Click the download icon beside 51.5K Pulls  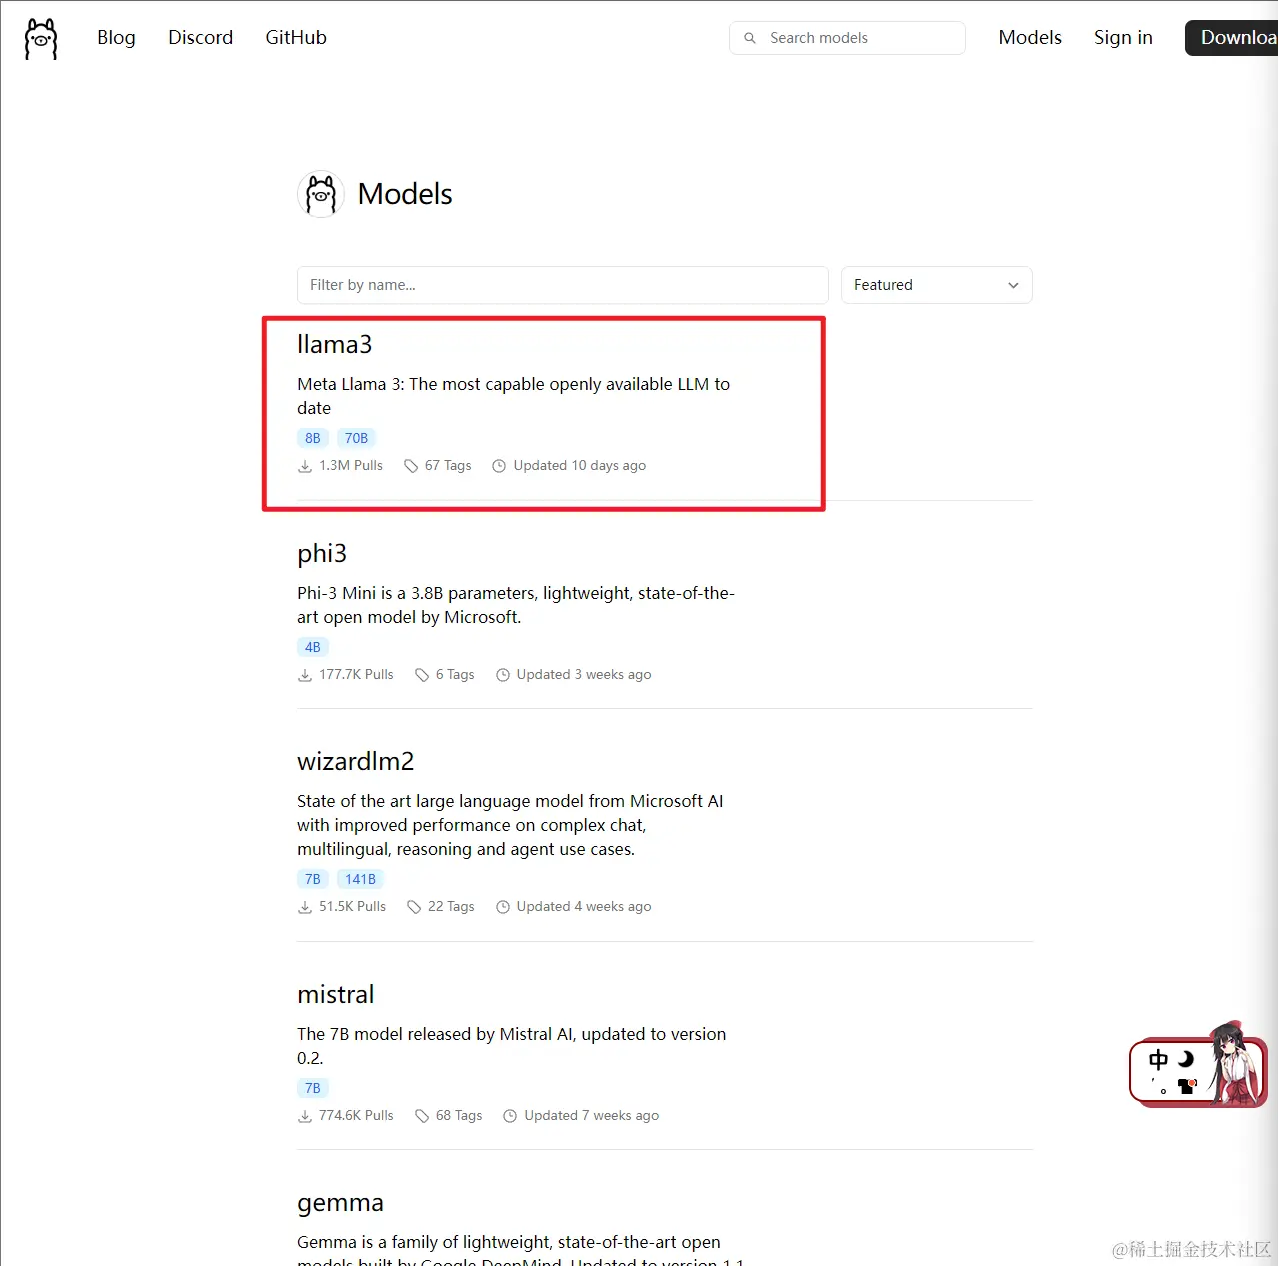click(x=305, y=907)
